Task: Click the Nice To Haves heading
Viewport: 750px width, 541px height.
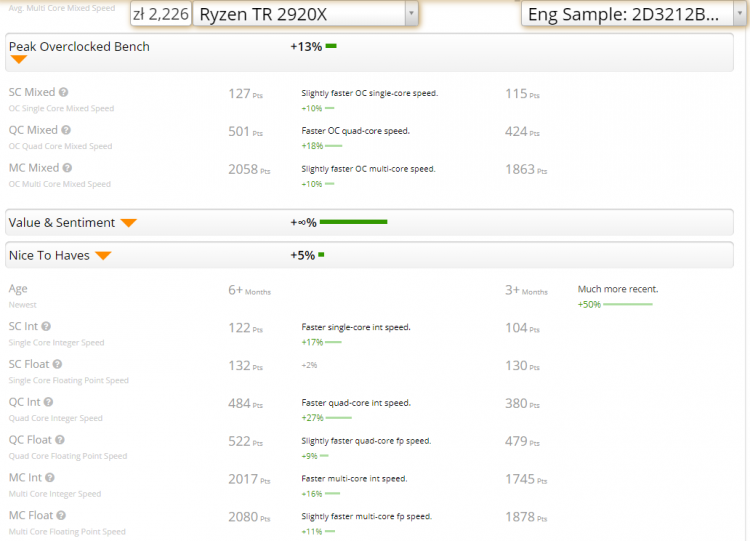Action: [49, 255]
